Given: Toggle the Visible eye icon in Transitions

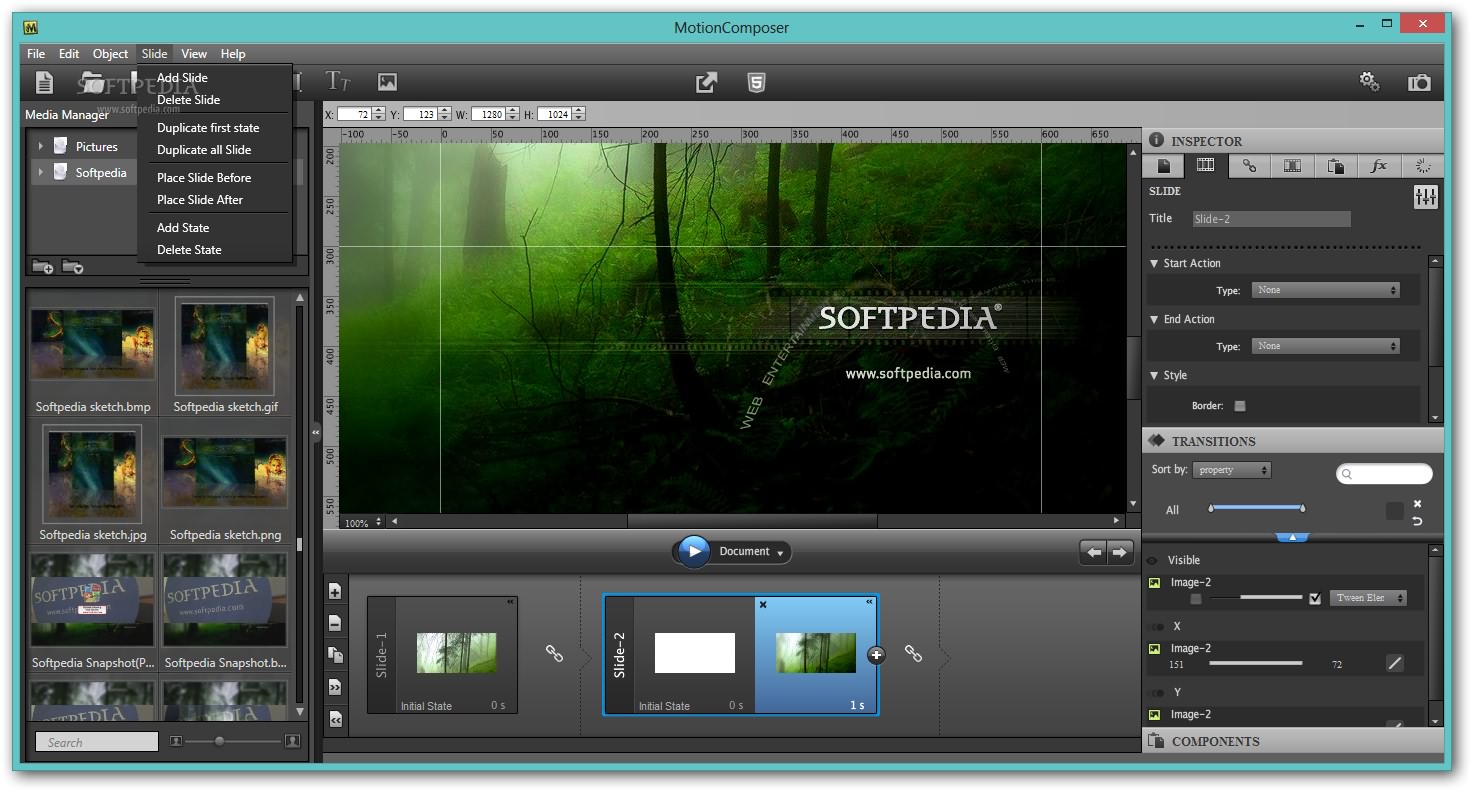Looking at the screenshot, I should click(x=1152, y=561).
